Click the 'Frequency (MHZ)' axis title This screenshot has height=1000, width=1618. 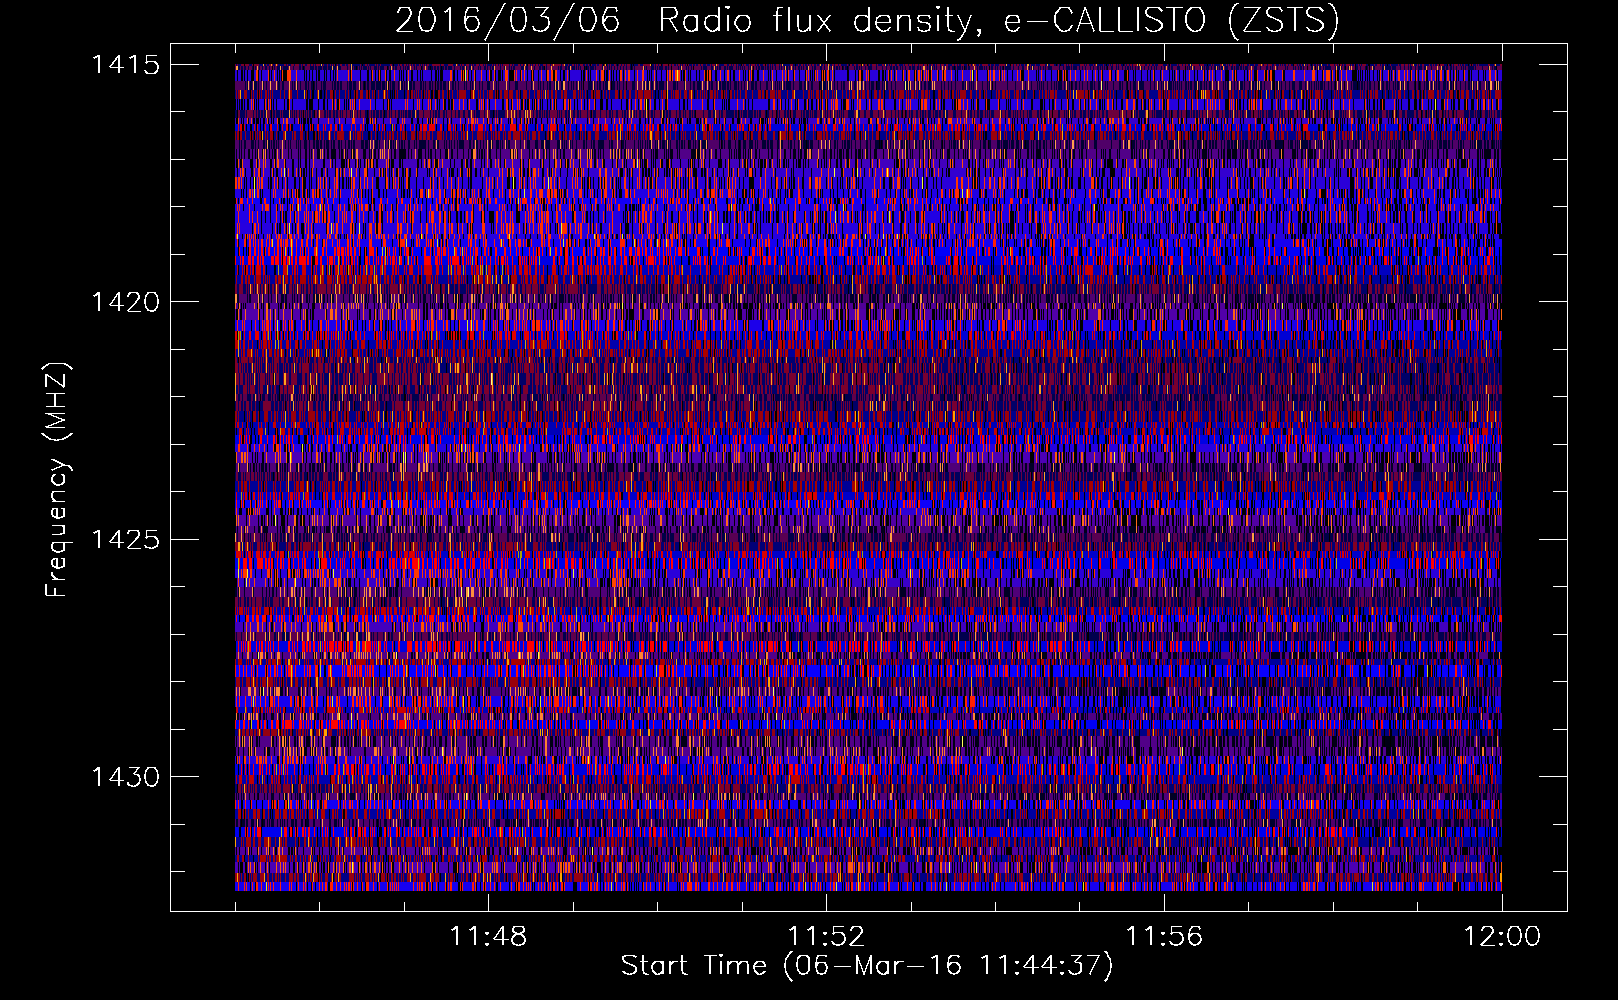[x=57, y=479]
